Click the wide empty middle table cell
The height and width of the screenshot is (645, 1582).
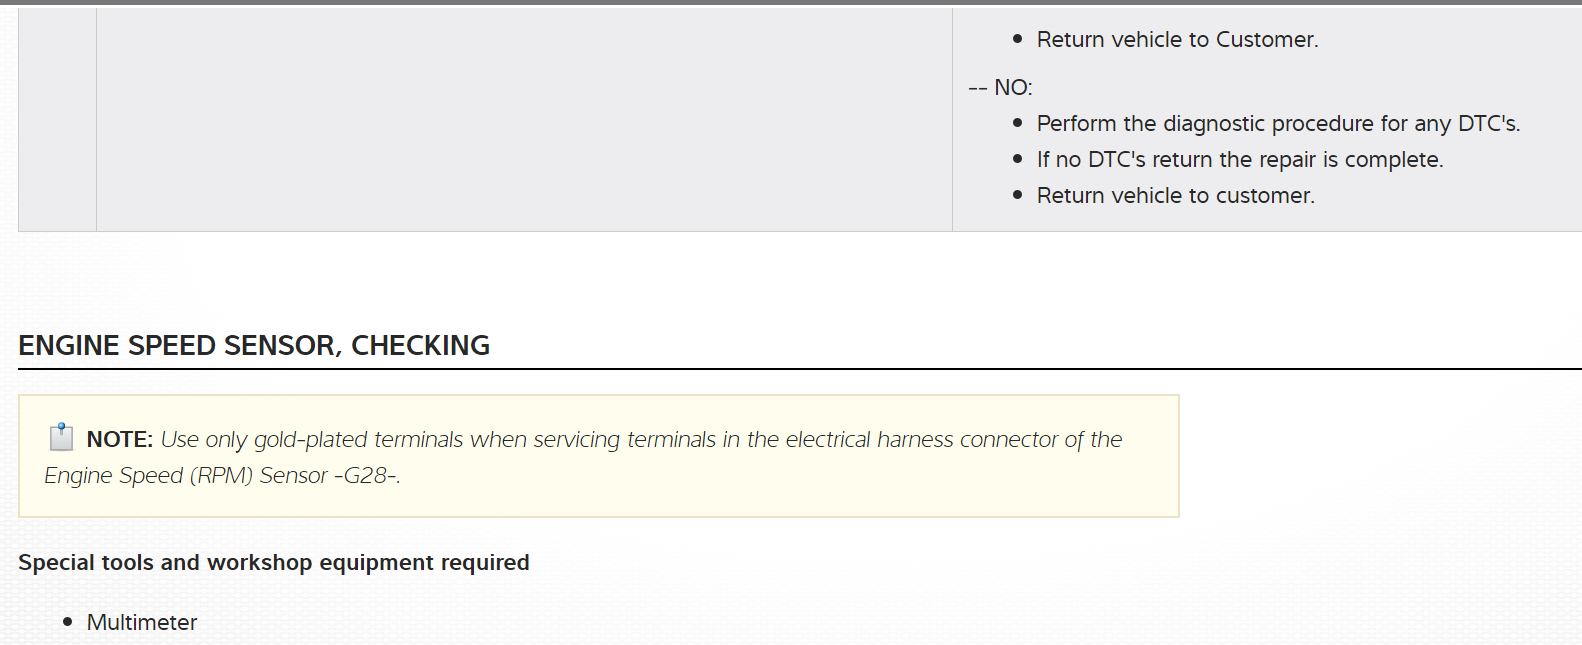524,119
